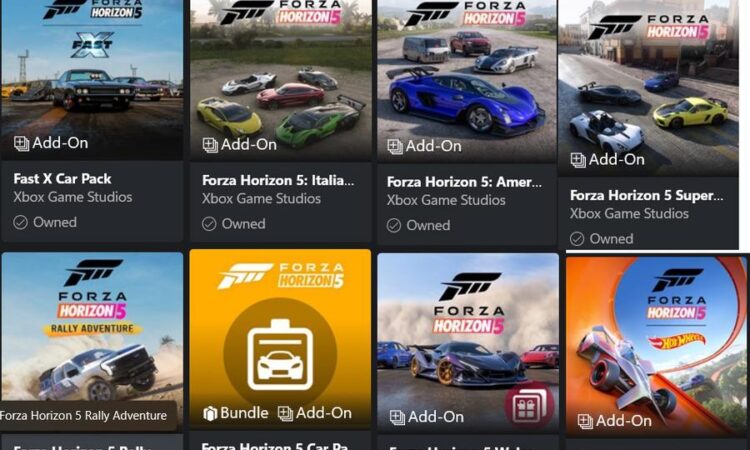Open the Forza Horizon 5: Amer... title
The width and height of the screenshot is (750, 450).
tap(464, 182)
